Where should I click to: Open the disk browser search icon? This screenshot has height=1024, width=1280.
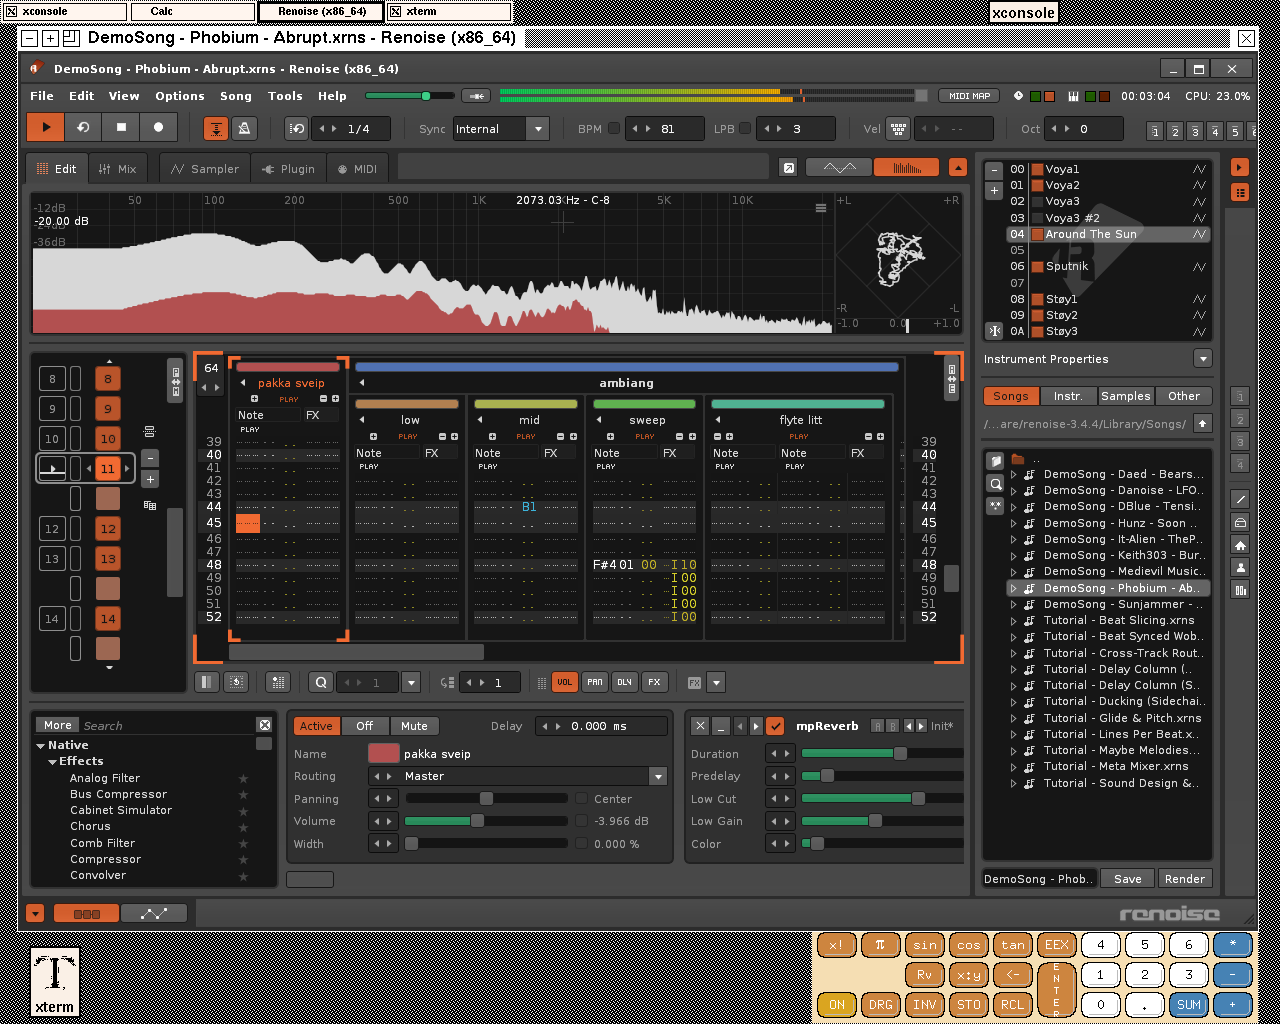tap(995, 484)
